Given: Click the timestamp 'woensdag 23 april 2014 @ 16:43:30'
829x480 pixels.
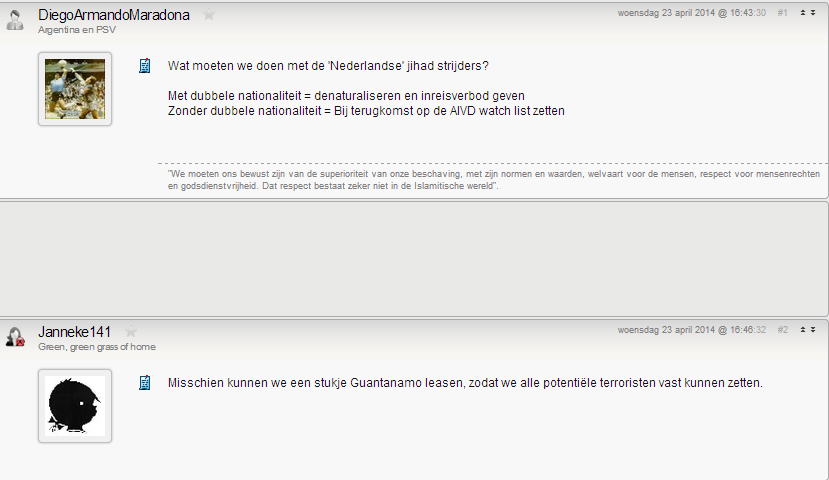Looking at the screenshot, I should coord(692,13).
